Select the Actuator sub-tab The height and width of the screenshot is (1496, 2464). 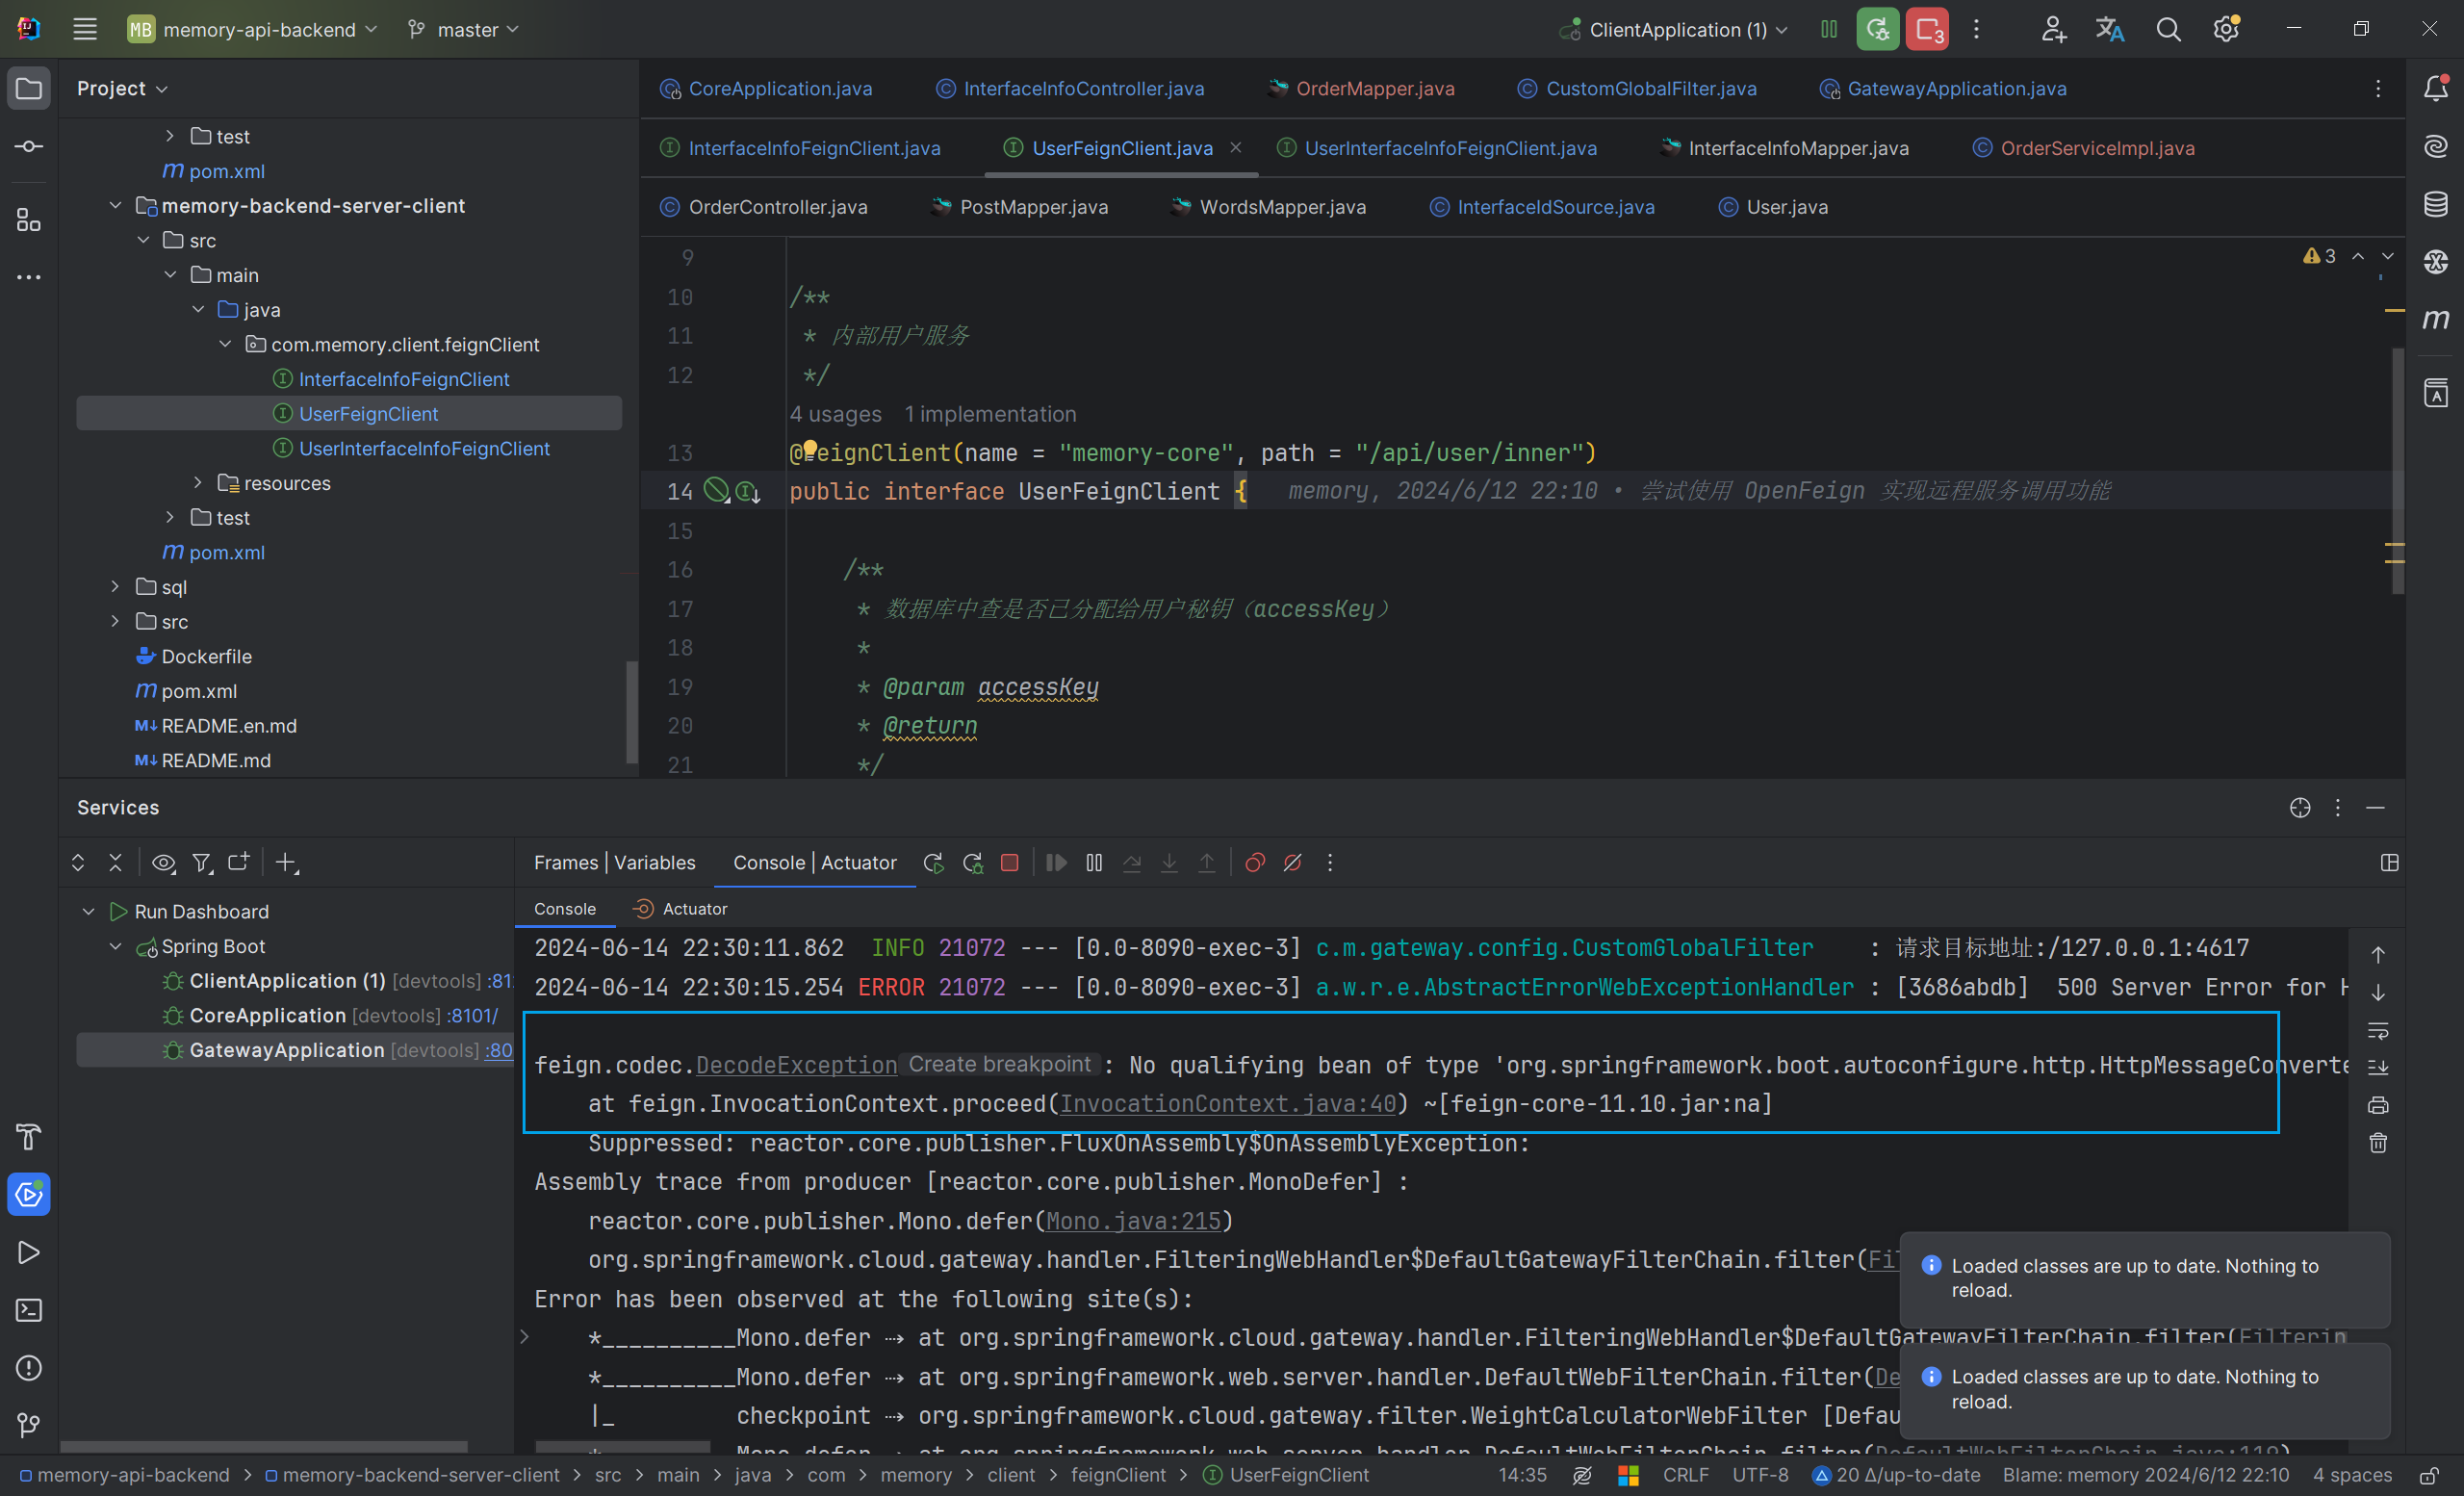pos(680,909)
